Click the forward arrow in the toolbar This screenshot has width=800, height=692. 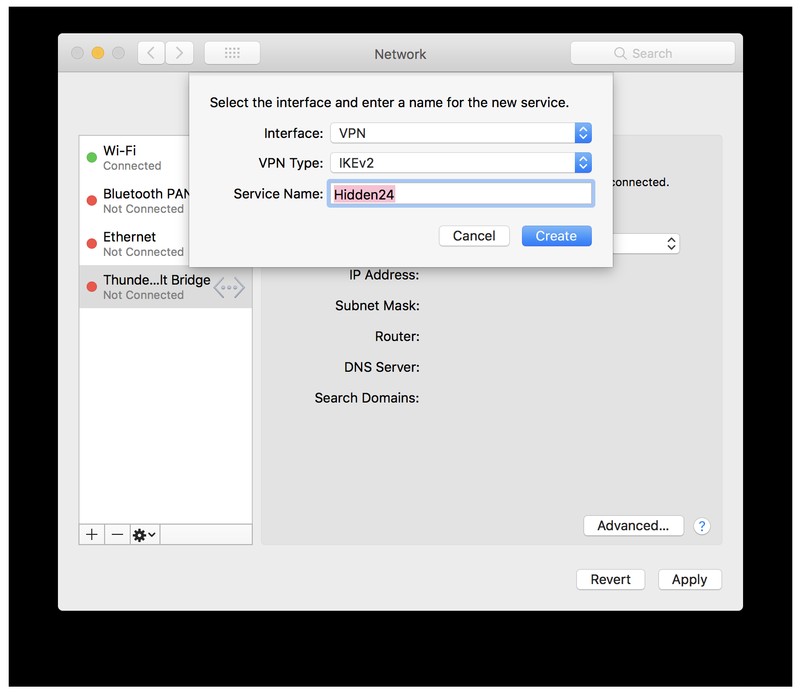[x=179, y=53]
